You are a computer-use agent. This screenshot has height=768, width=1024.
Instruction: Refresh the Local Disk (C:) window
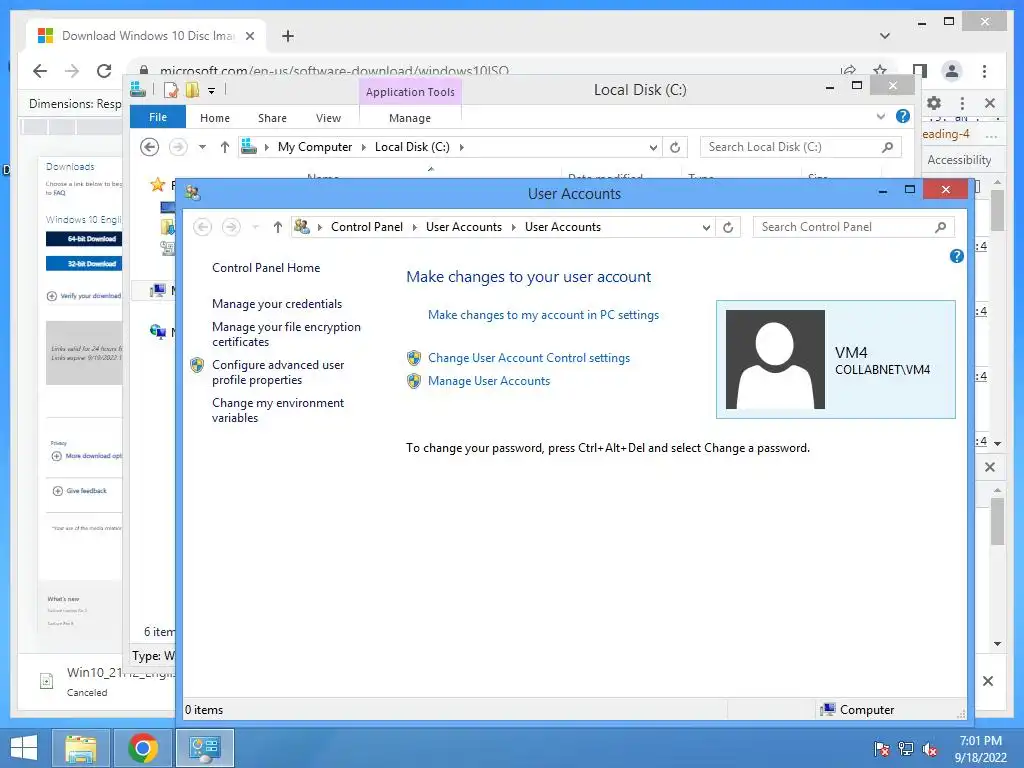click(x=675, y=148)
